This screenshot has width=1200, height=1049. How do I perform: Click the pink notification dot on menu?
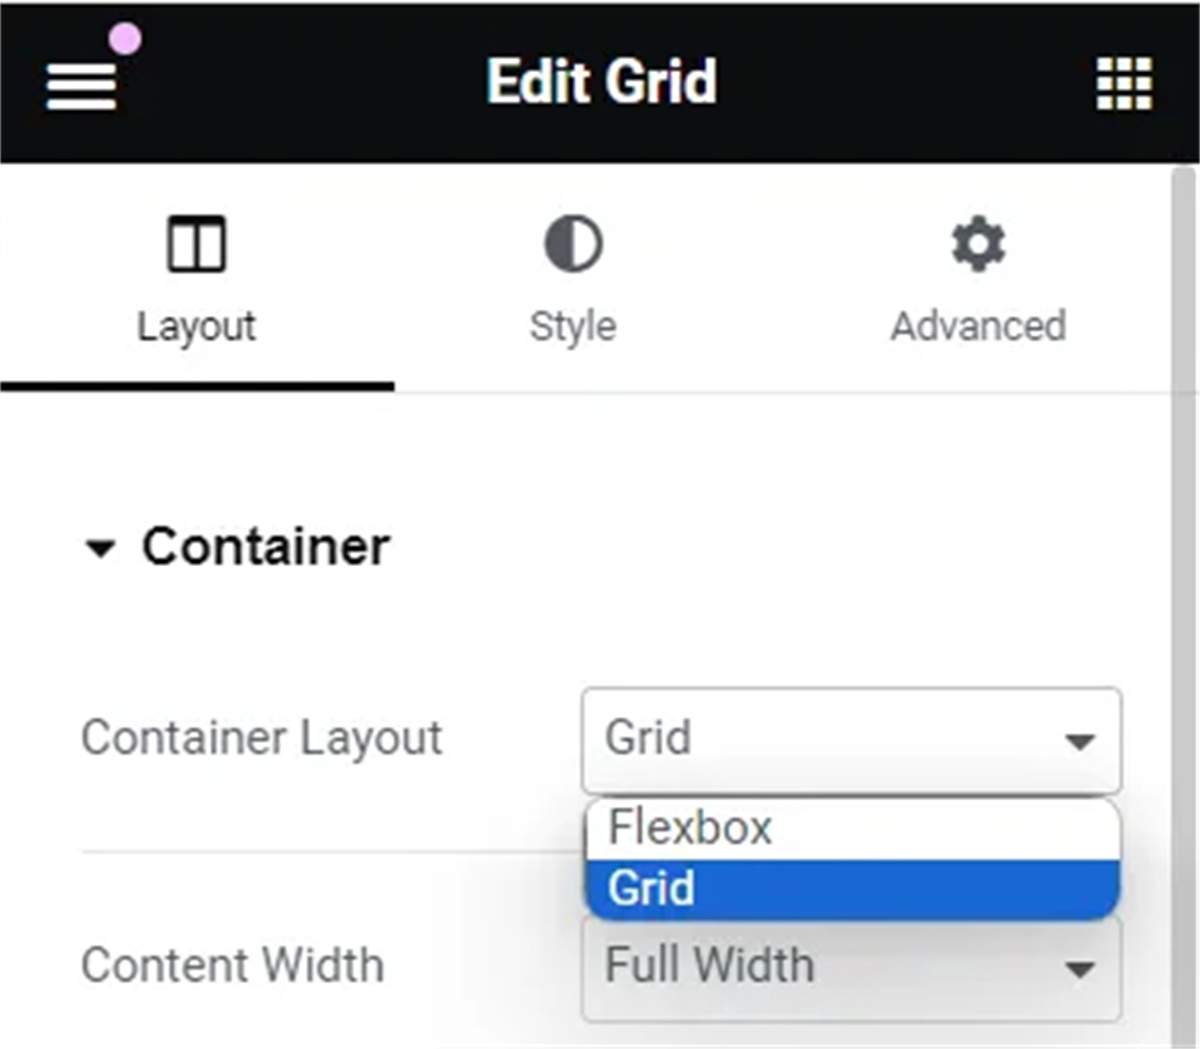pyautogui.click(x=125, y=39)
